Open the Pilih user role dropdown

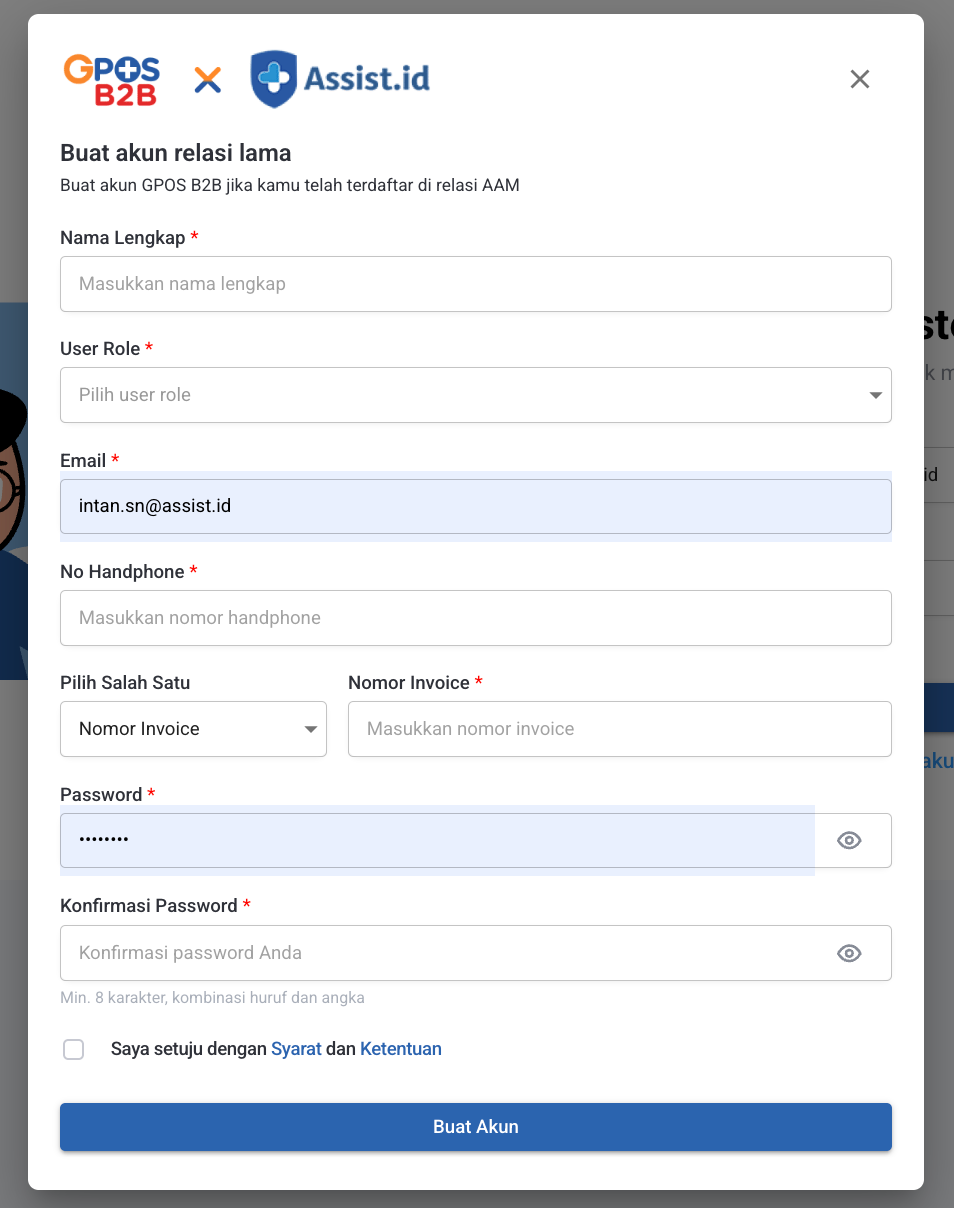[475, 395]
